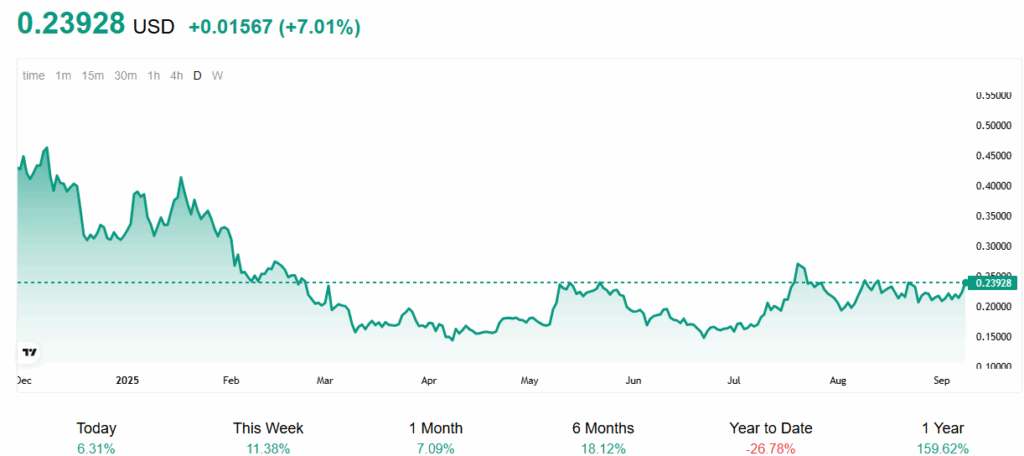Select the Today performance period
Image resolution: width=1024 pixels, height=456 pixels.
tap(96, 437)
